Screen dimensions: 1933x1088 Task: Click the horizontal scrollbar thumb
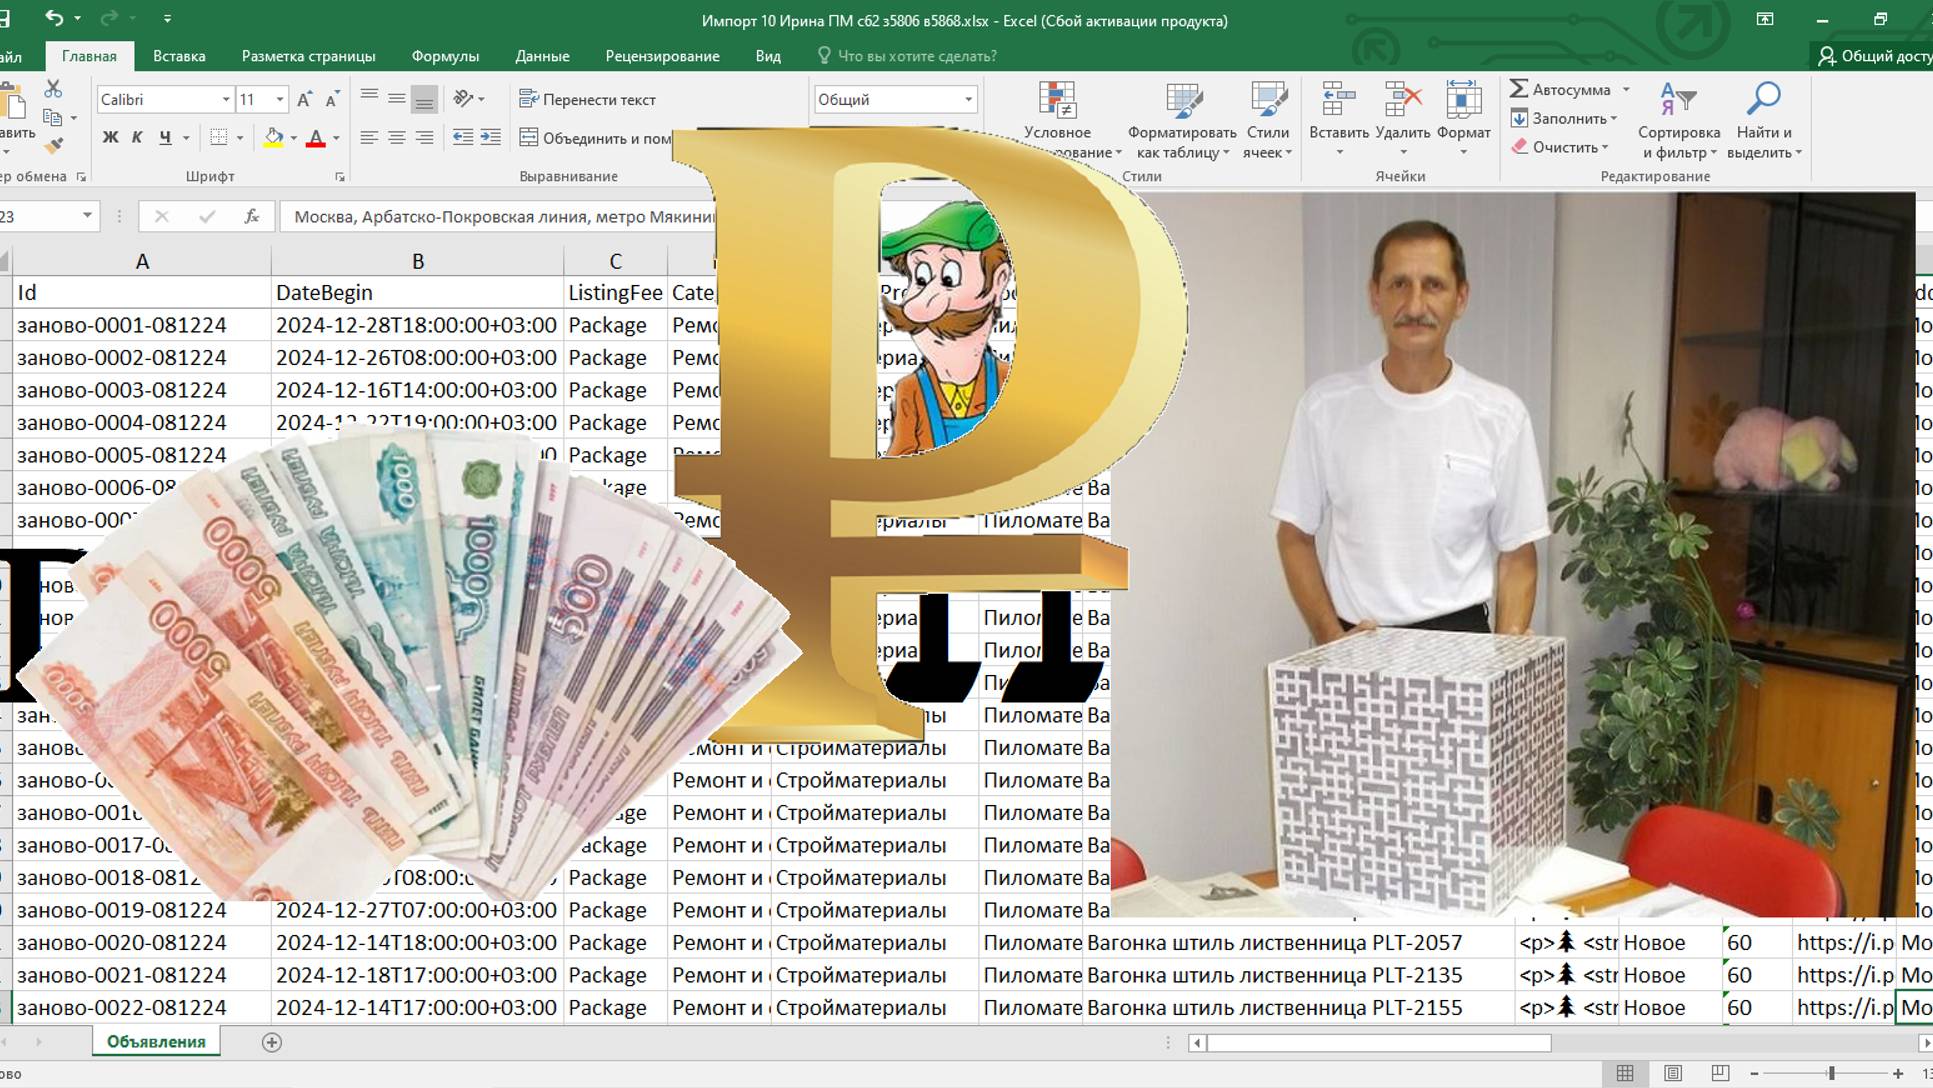point(1379,1043)
